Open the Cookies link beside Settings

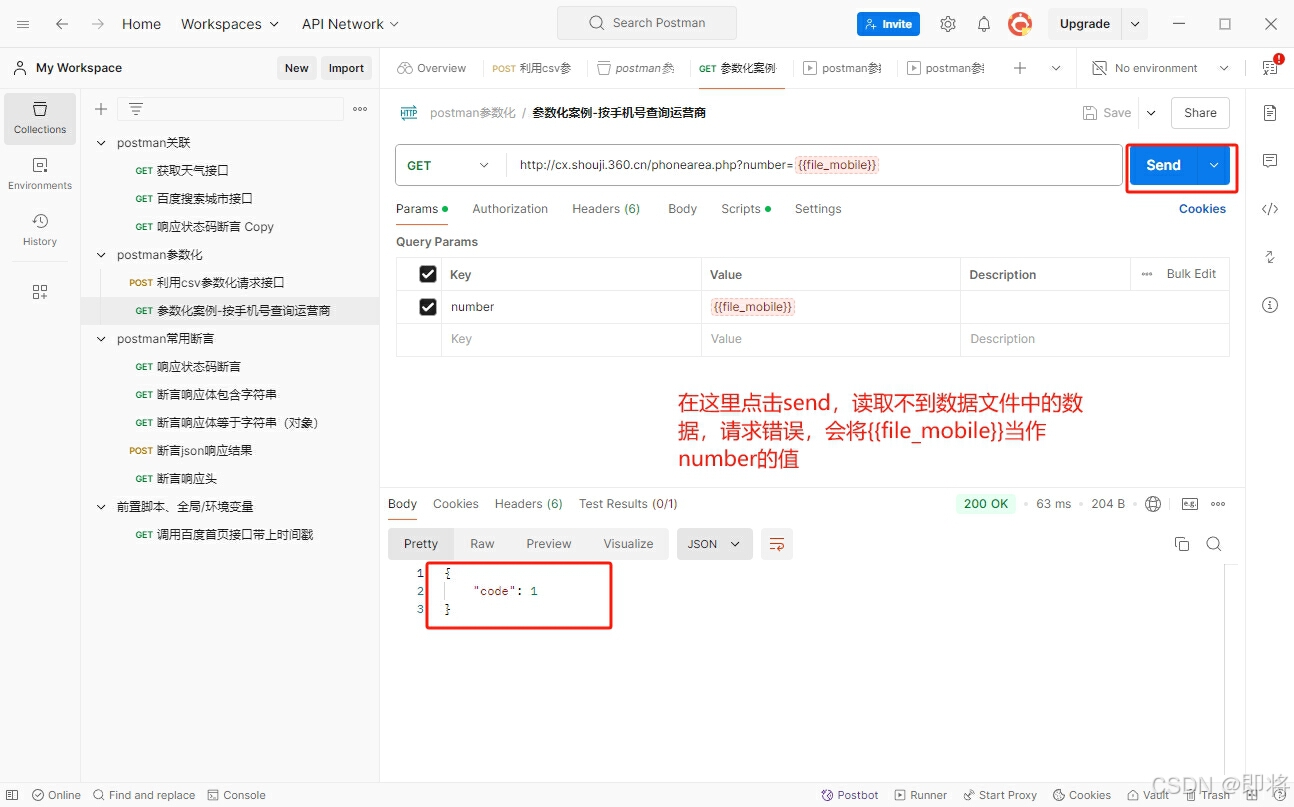[1202, 209]
